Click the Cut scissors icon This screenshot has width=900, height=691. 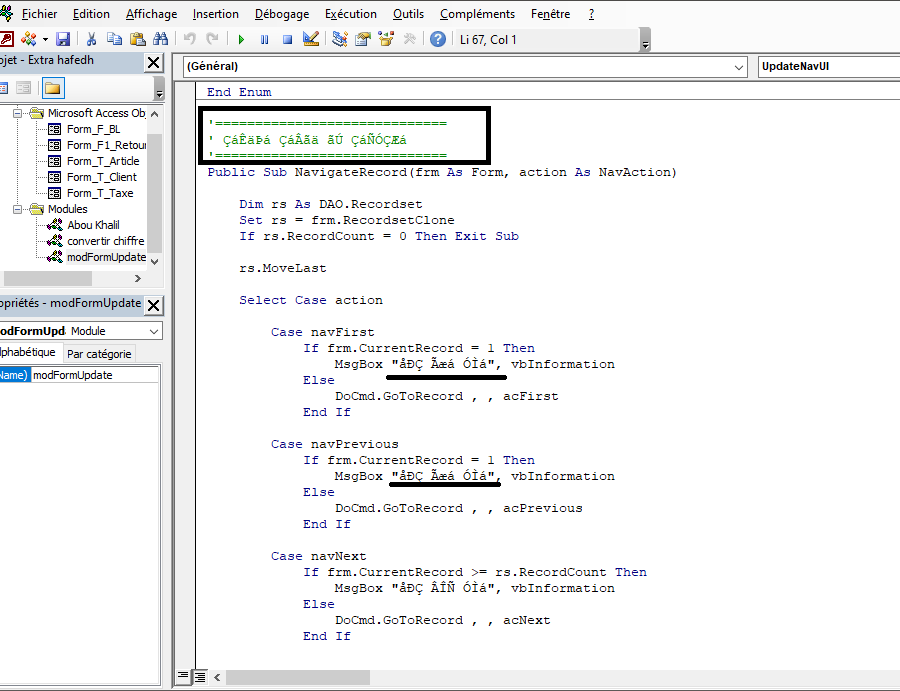91,39
